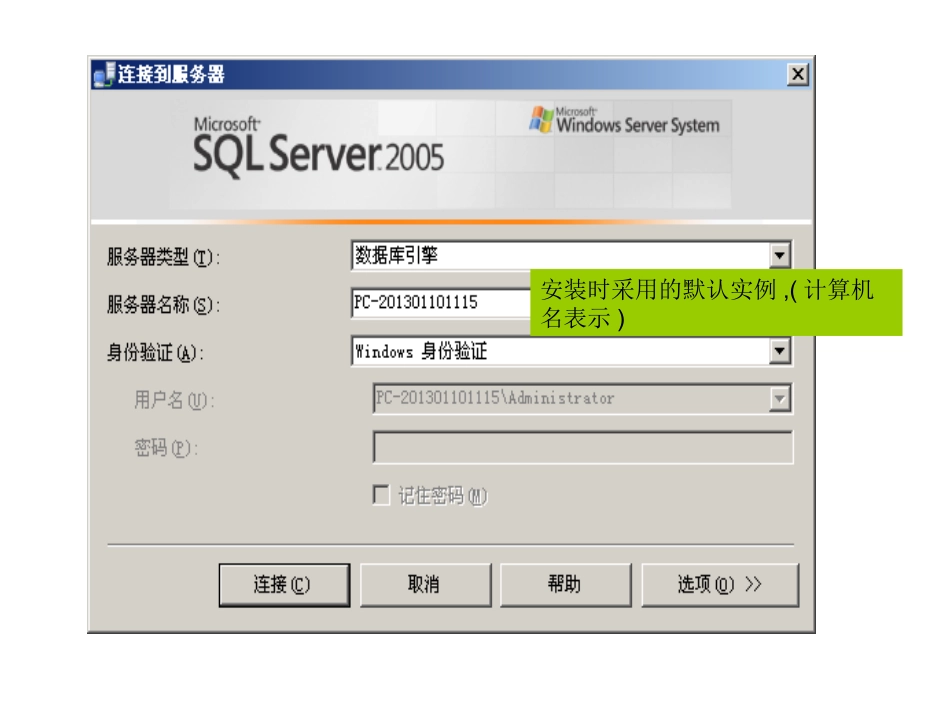Click the 取消 cancel button
The width and height of the screenshot is (950, 713).
point(425,585)
